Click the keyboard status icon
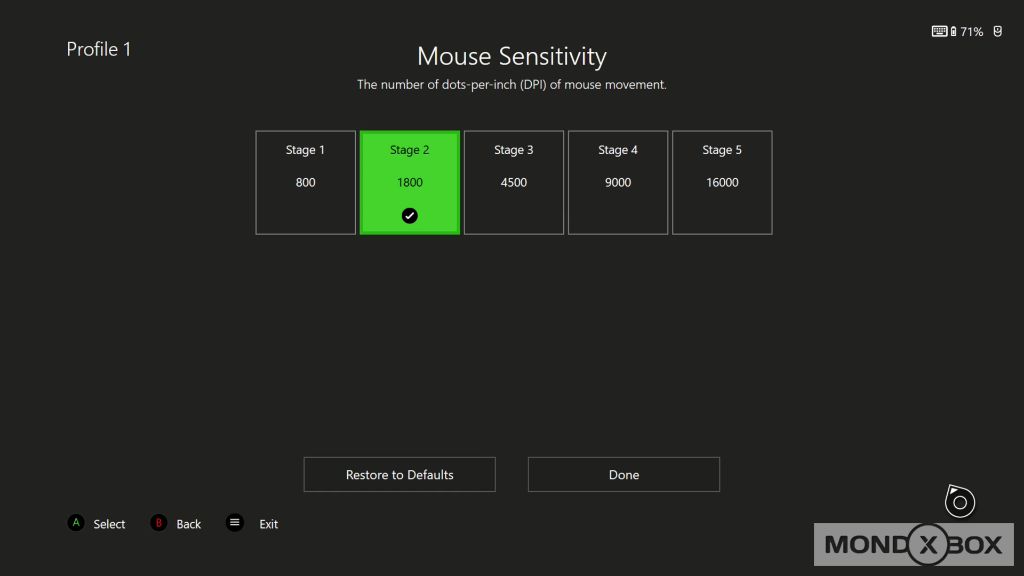This screenshot has width=1024, height=576. pos(939,32)
